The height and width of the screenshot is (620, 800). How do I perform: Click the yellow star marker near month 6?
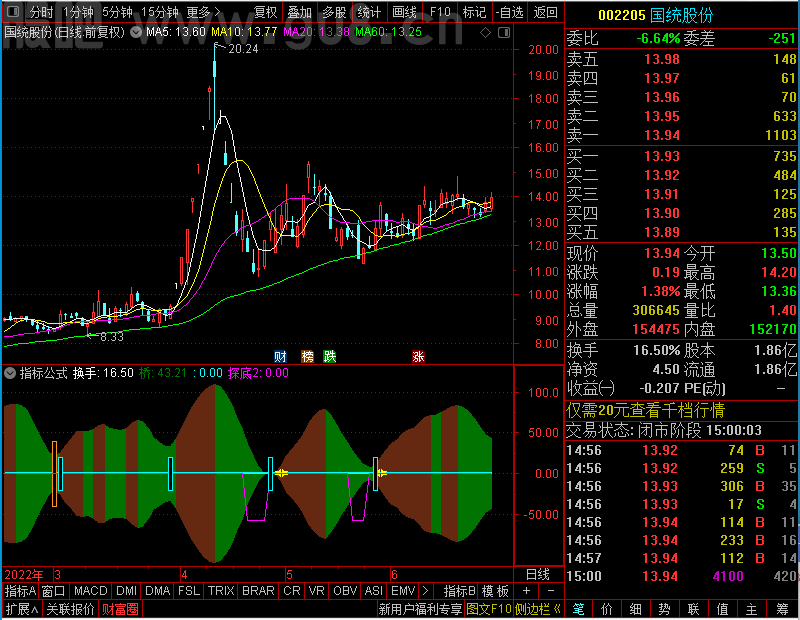point(382,473)
